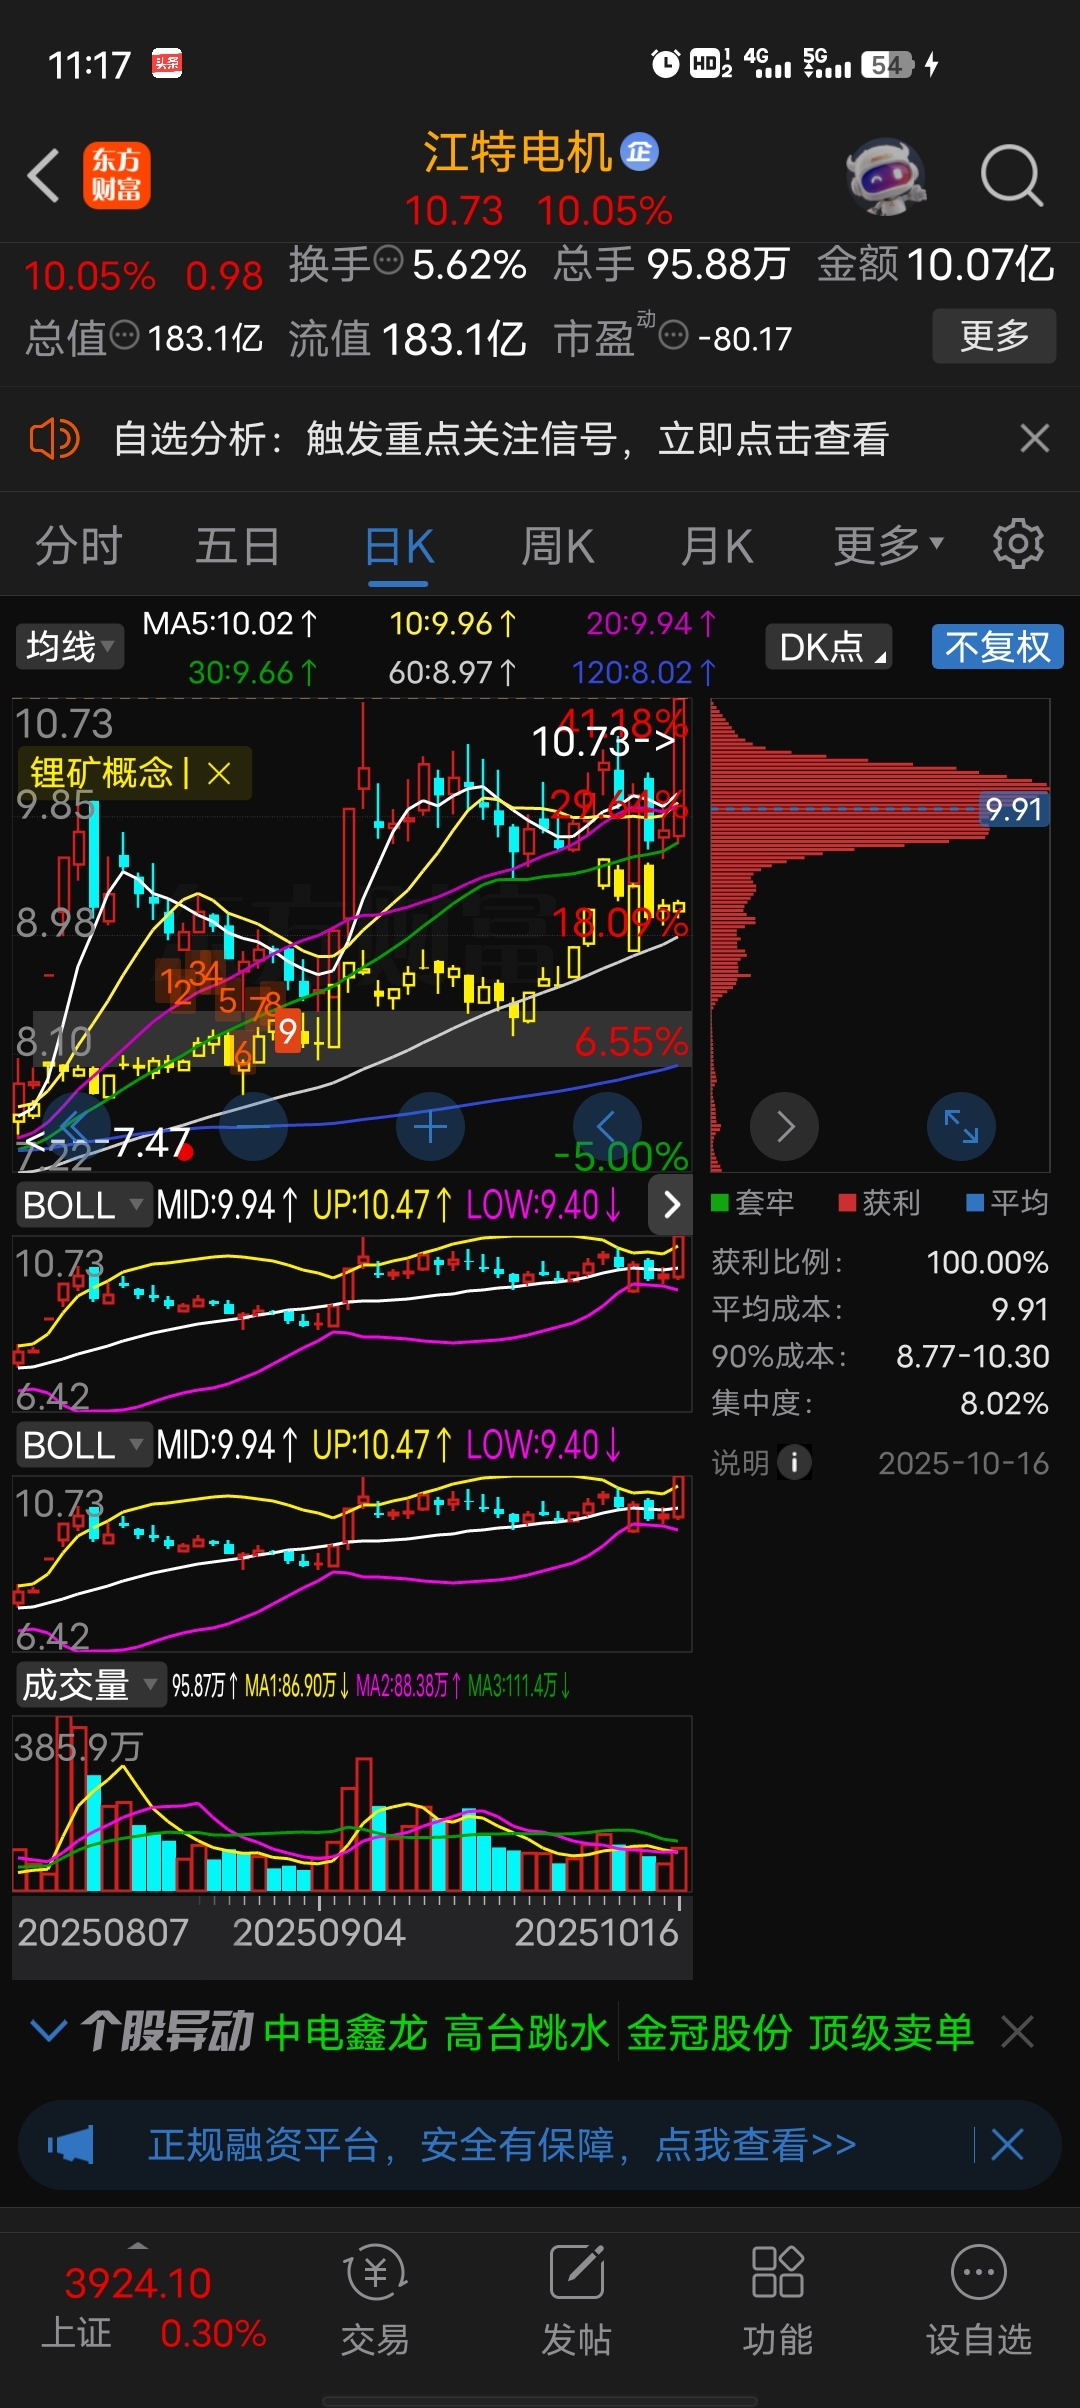
Task: Tap the 上证 index 3924.10 quote
Action: [152, 2308]
